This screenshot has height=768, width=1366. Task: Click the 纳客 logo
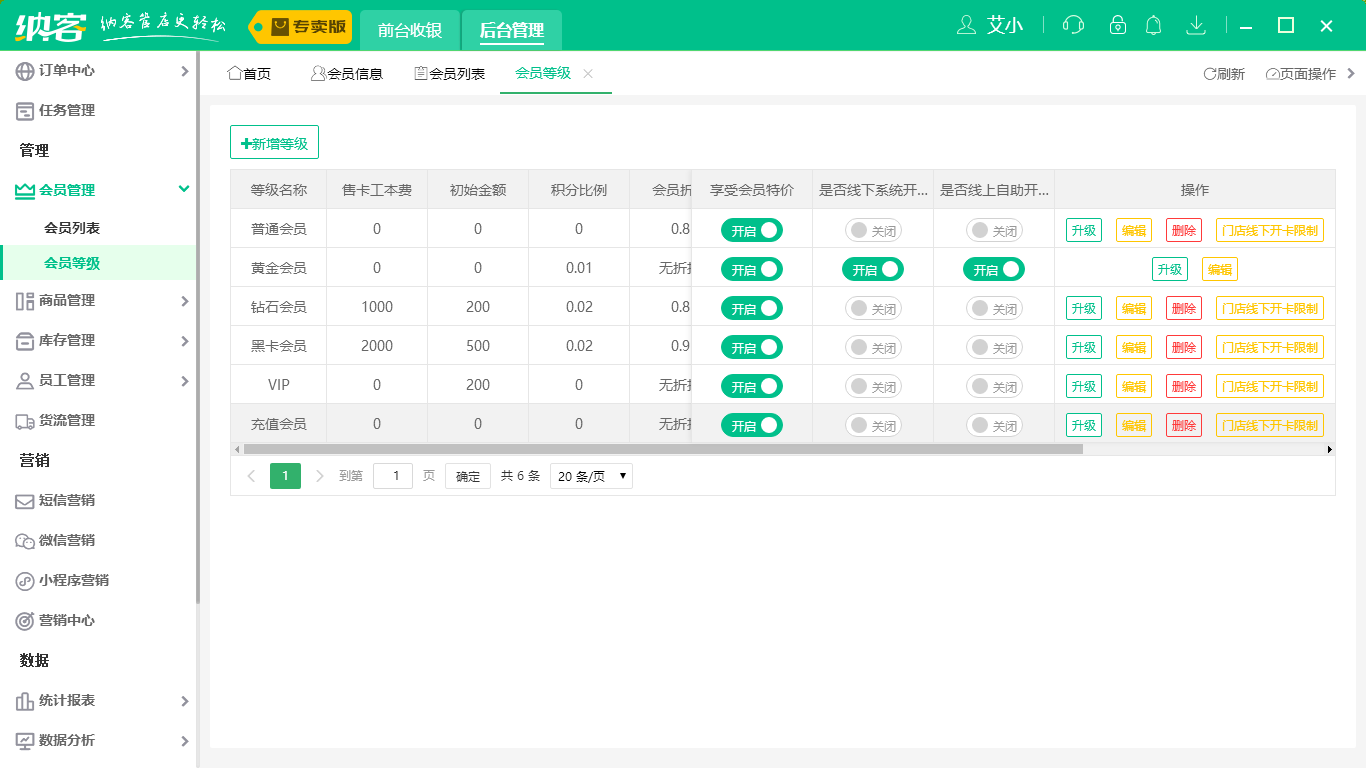(x=50, y=26)
